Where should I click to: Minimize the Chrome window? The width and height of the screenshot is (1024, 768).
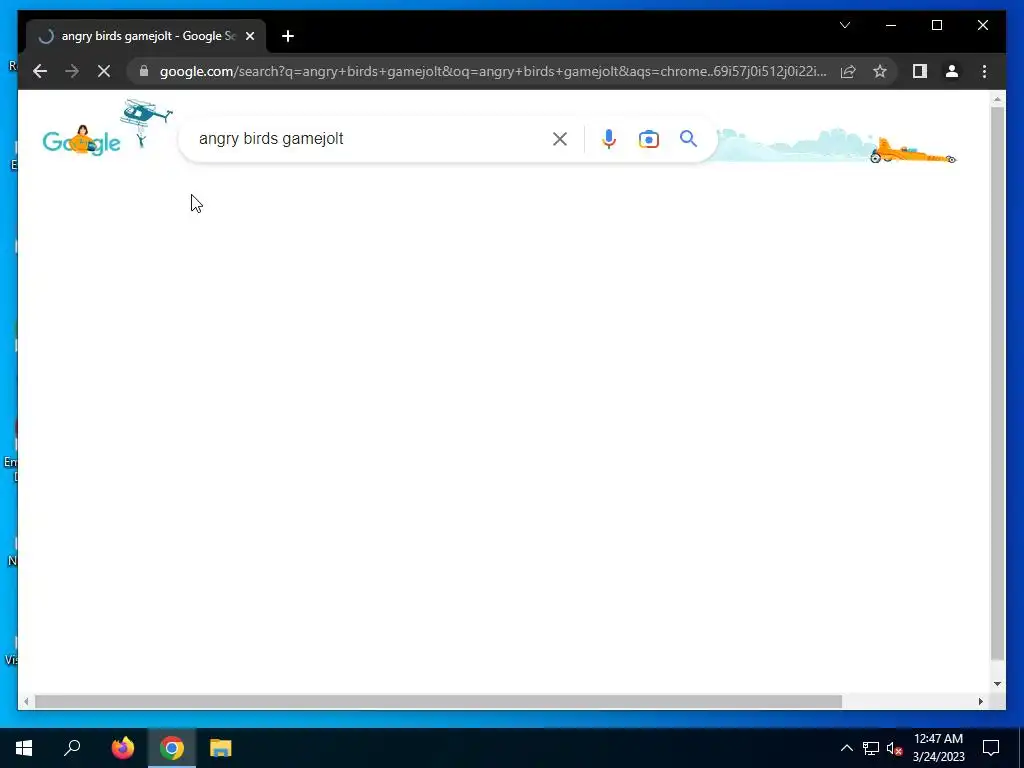click(891, 25)
